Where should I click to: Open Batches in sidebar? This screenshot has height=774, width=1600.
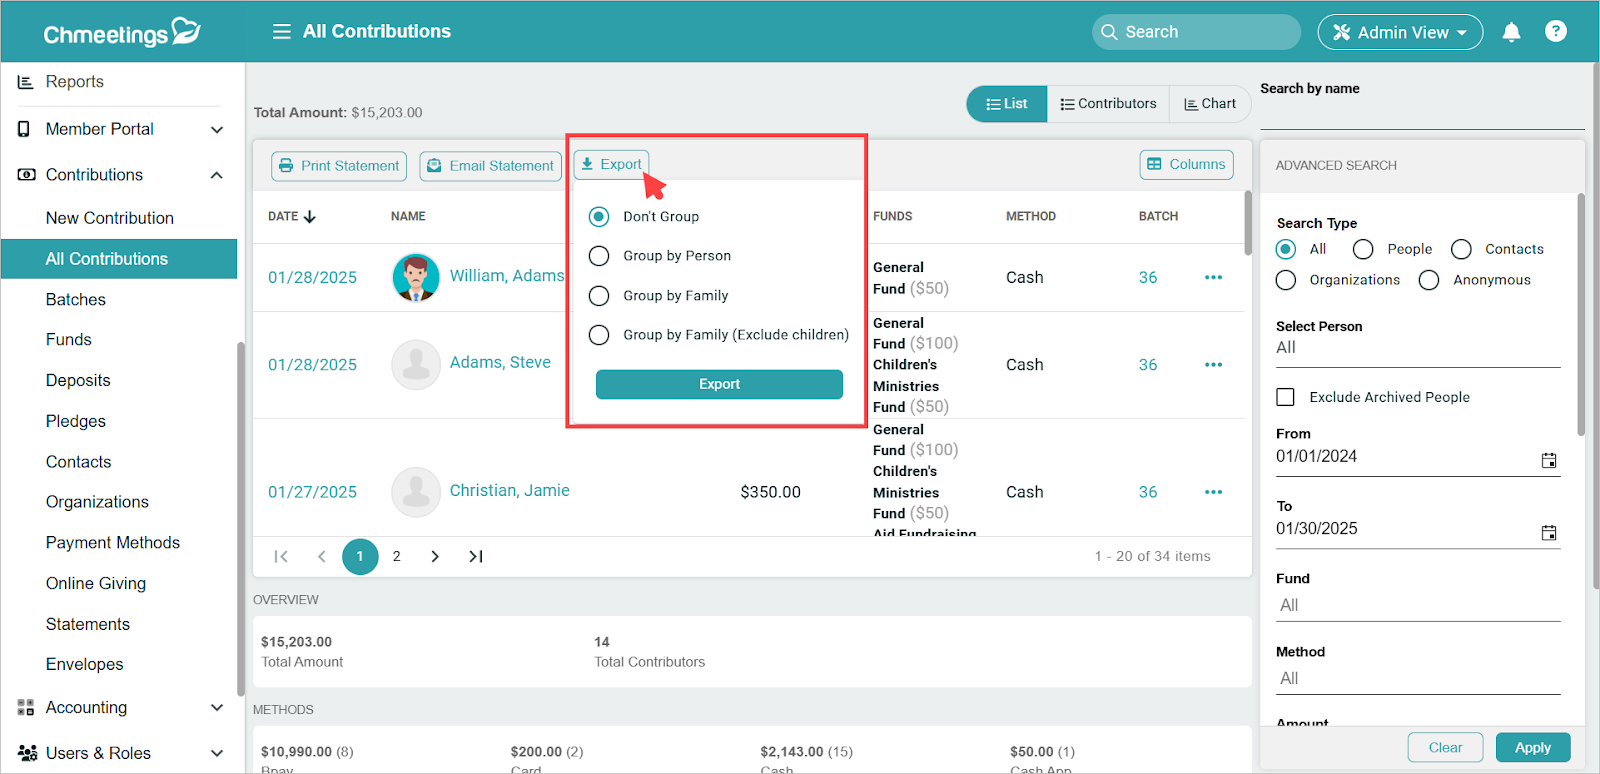click(x=76, y=300)
